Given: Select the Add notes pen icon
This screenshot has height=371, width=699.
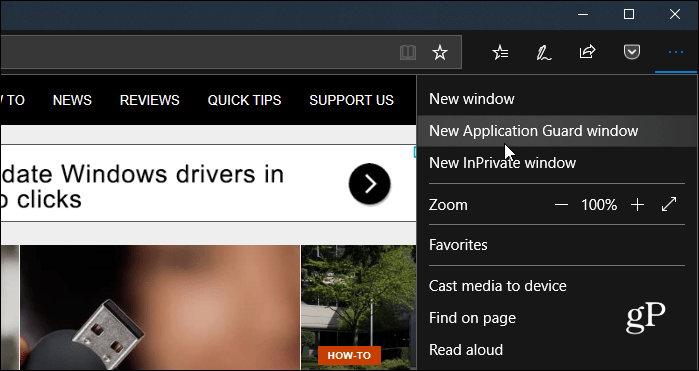Looking at the screenshot, I should tap(543, 53).
